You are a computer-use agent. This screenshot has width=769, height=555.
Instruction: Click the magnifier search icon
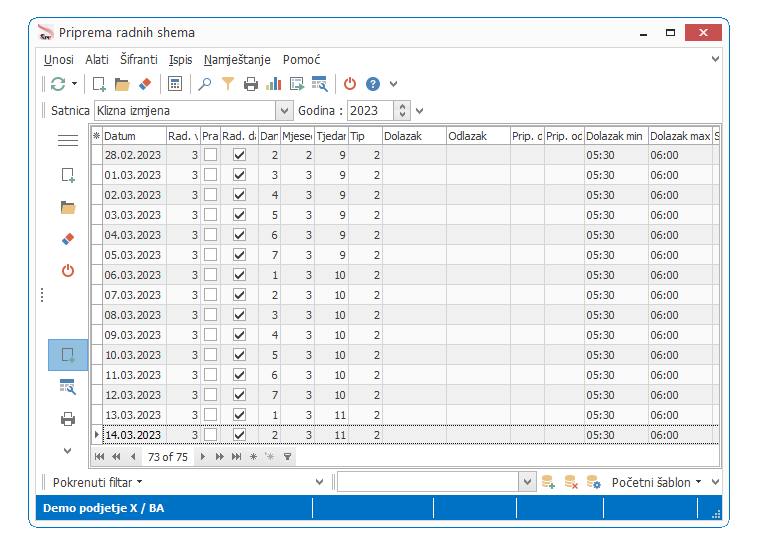205,84
